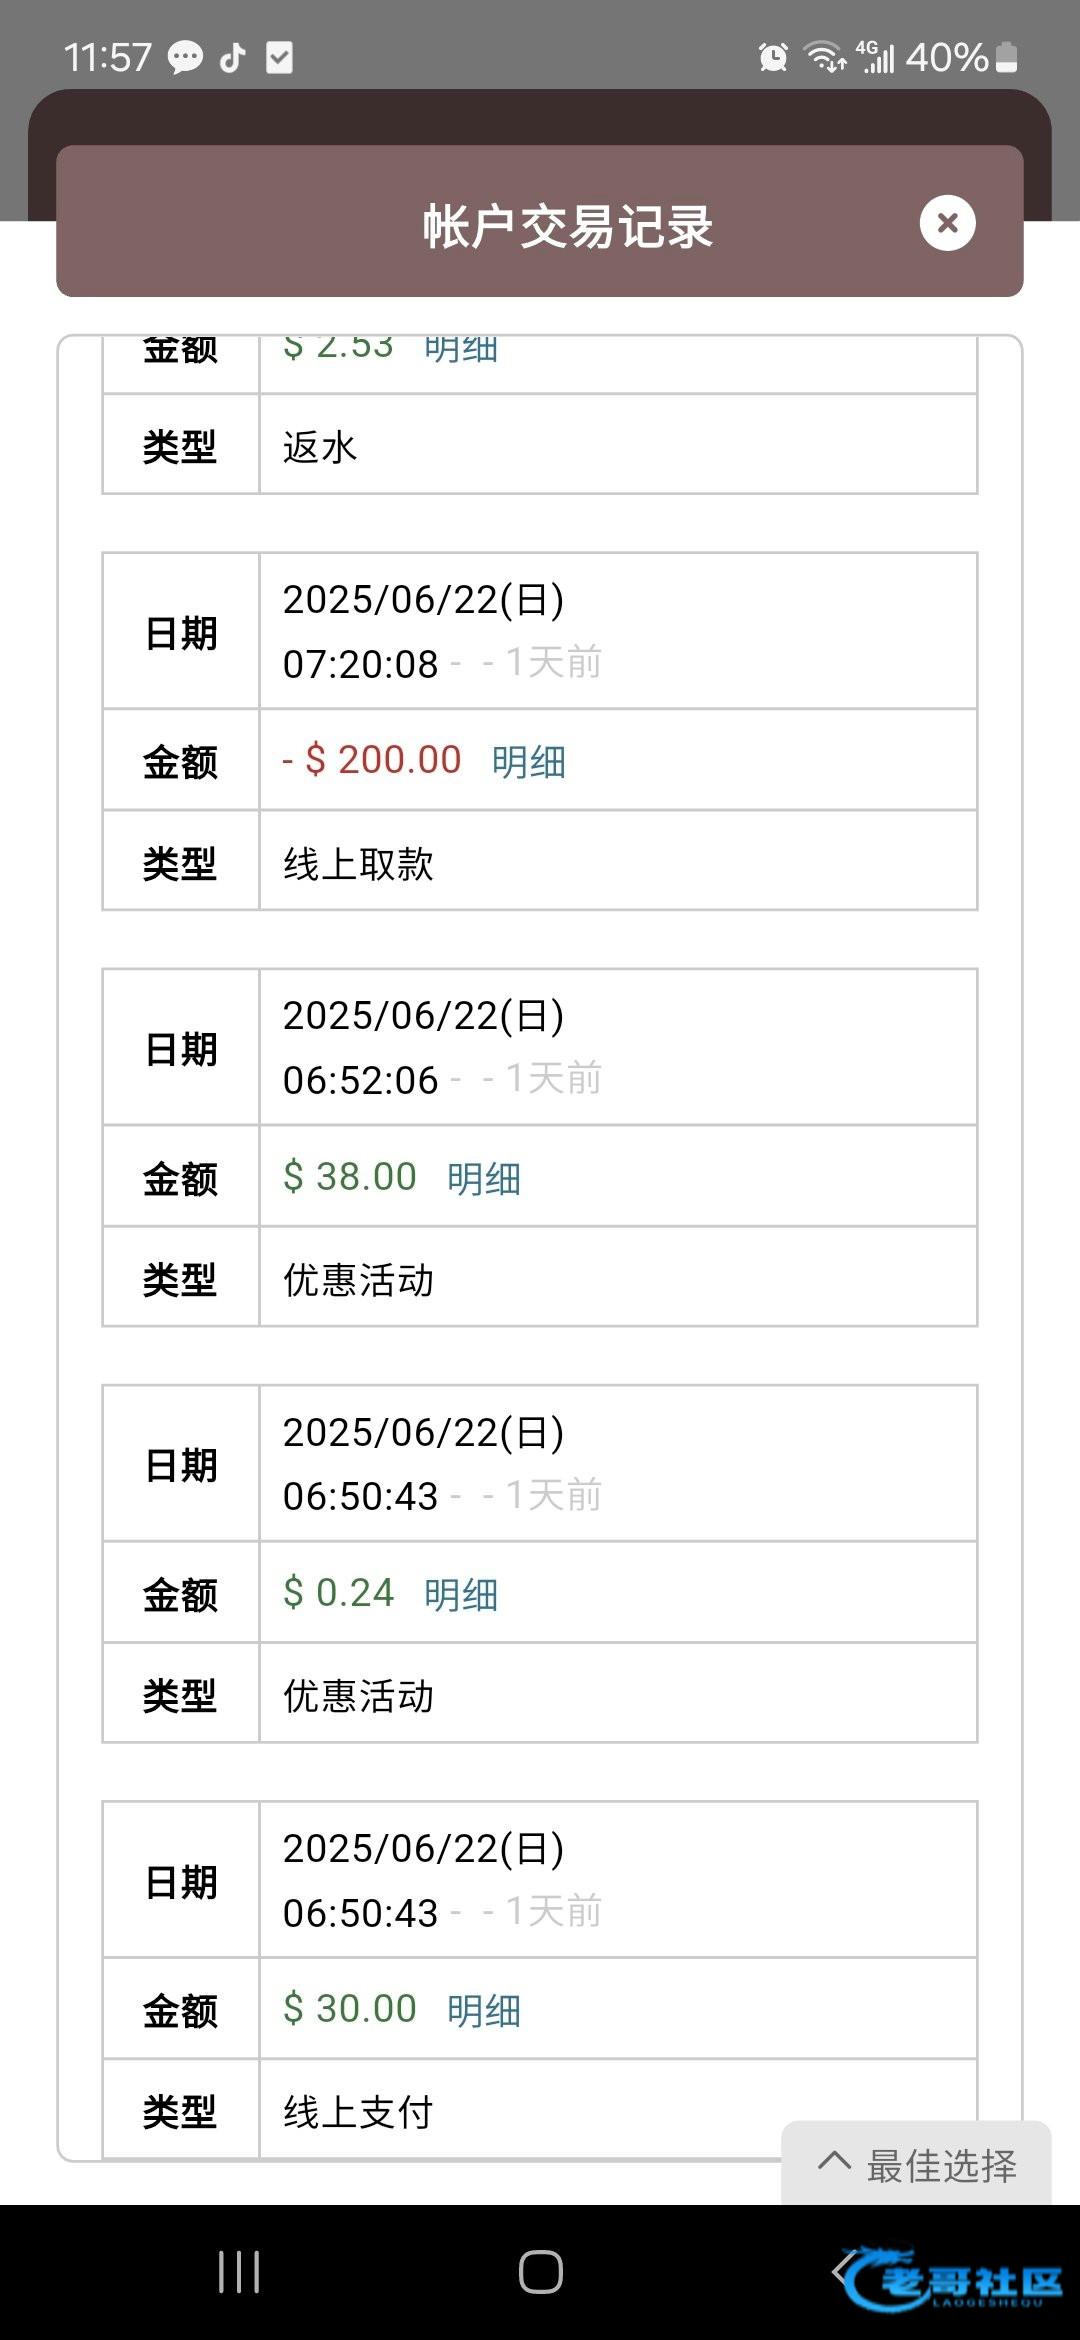Tap the 07:20:08 transaction date cell

[617, 631]
